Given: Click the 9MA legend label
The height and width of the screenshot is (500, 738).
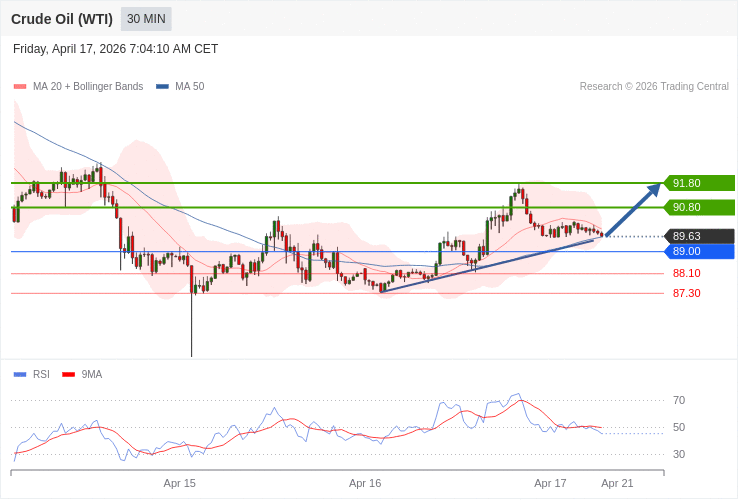Looking at the screenshot, I should (x=92, y=375).
